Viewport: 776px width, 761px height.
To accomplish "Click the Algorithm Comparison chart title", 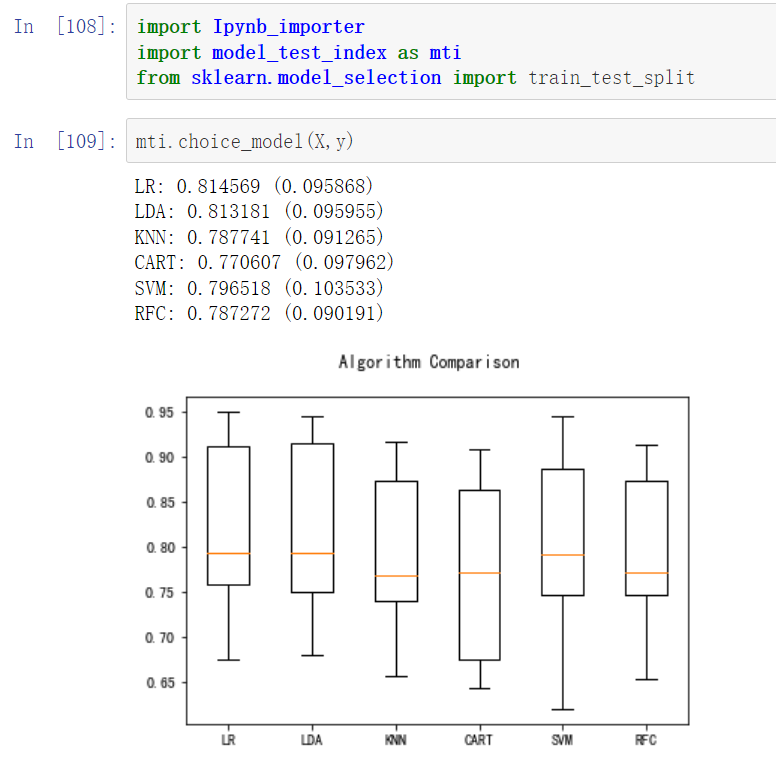I will coord(429,362).
